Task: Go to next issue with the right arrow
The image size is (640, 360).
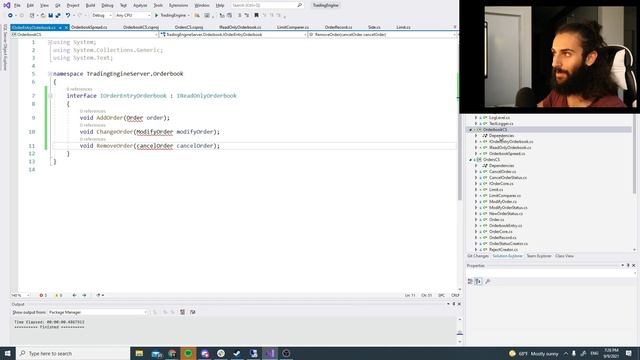Action: (x=84, y=295)
